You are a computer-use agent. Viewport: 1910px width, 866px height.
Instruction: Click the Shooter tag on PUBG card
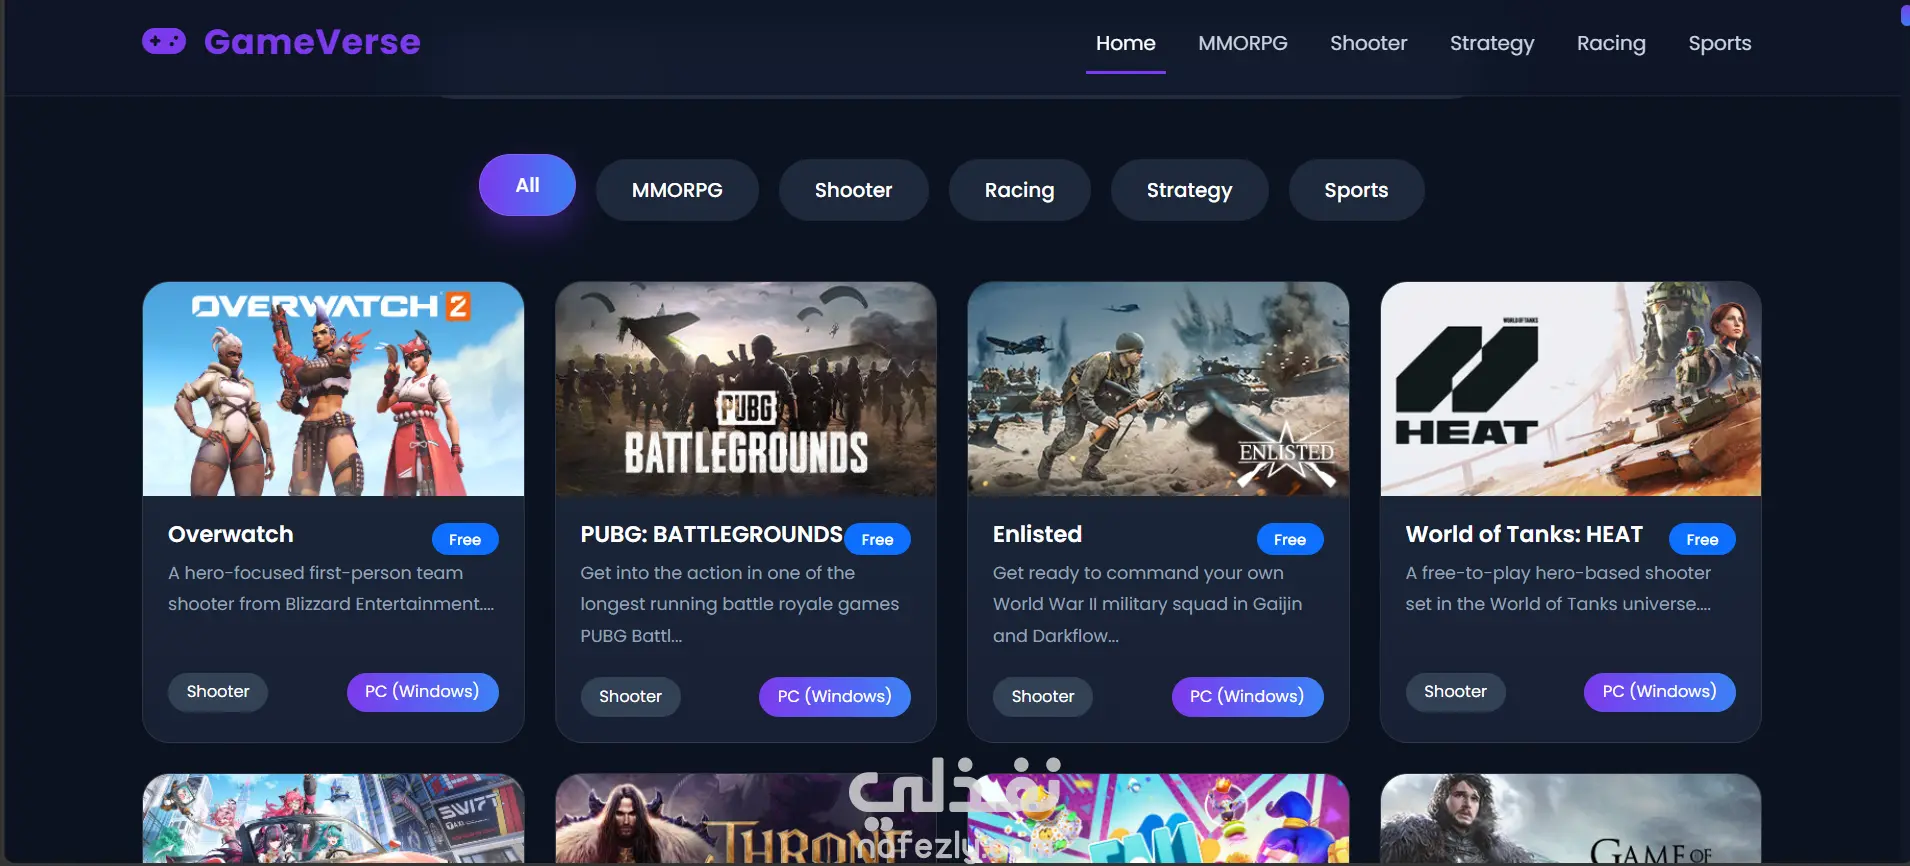pyautogui.click(x=631, y=697)
